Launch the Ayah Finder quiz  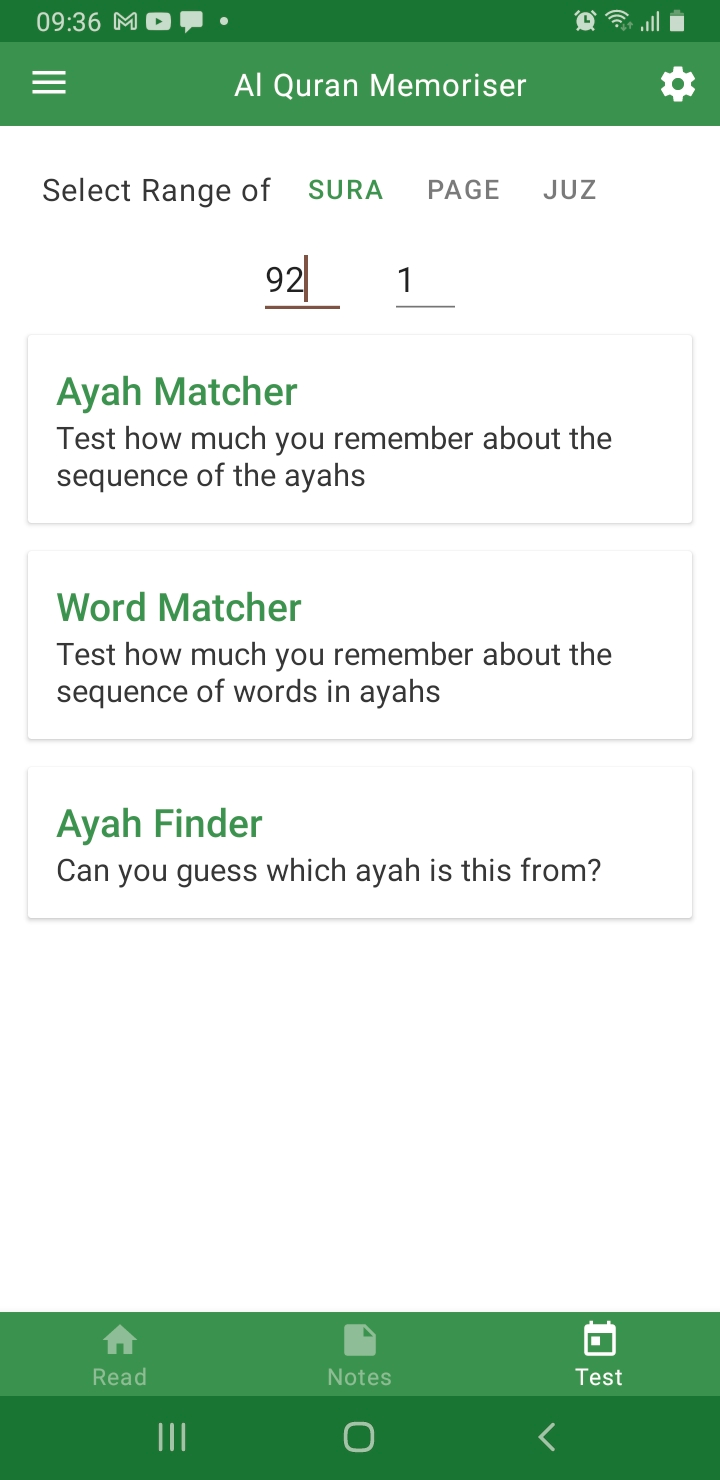tap(360, 843)
